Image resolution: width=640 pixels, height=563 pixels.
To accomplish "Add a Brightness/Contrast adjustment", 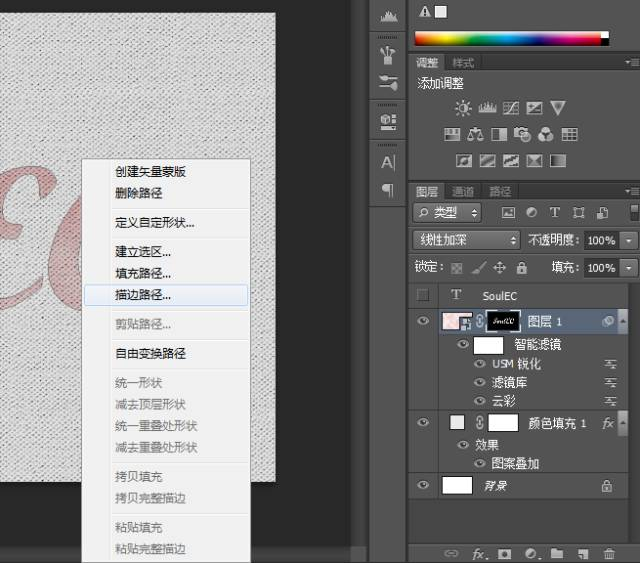I will point(463,108).
